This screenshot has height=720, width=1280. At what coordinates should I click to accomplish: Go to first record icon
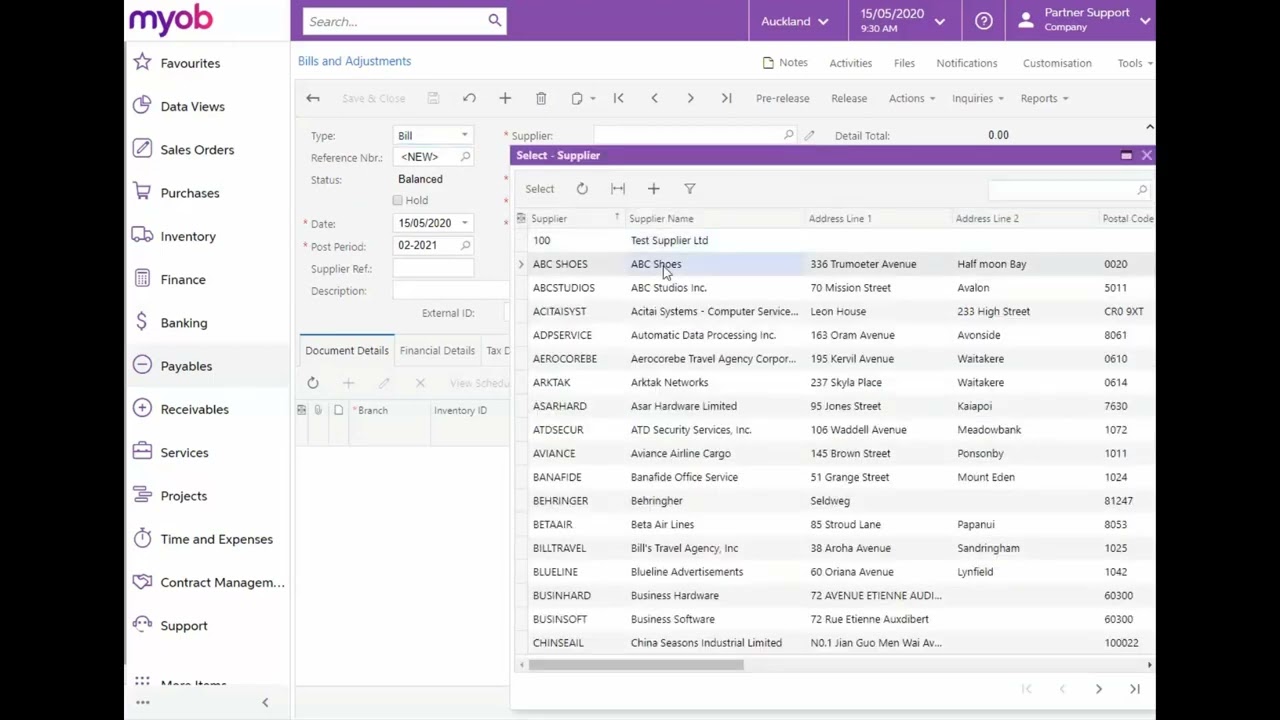(x=618, y=98)
